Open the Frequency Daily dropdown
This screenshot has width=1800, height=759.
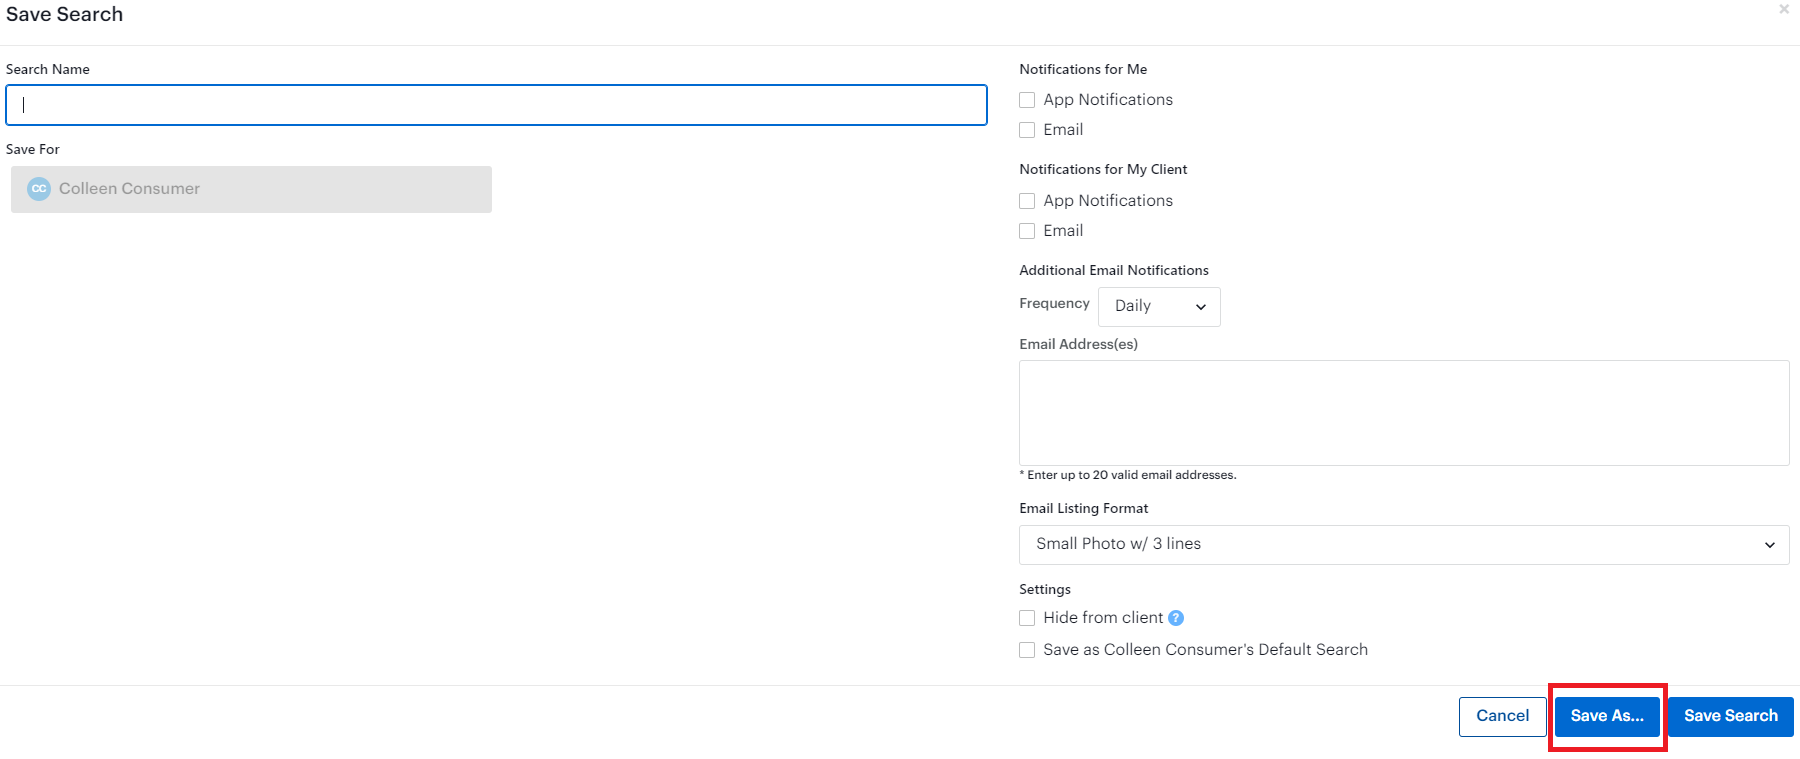[1159, 307]
